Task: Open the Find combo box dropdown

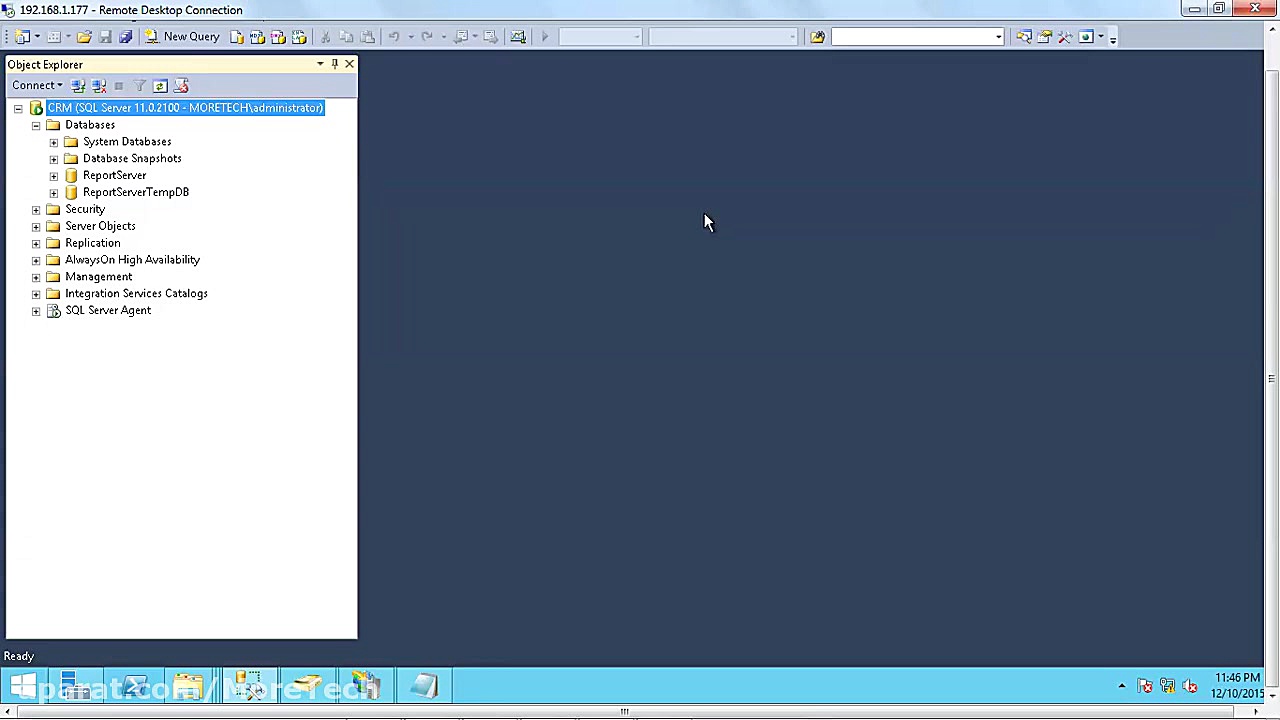Action: (998, 37)
